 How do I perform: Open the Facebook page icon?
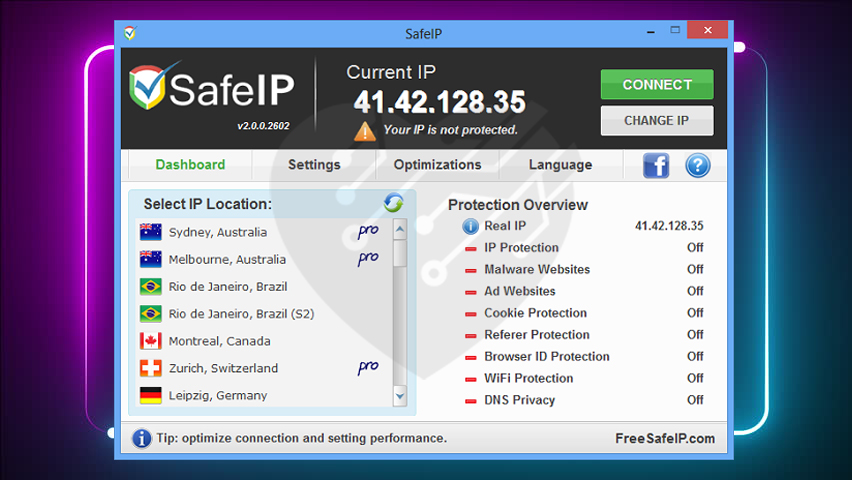tap(656, 165)
